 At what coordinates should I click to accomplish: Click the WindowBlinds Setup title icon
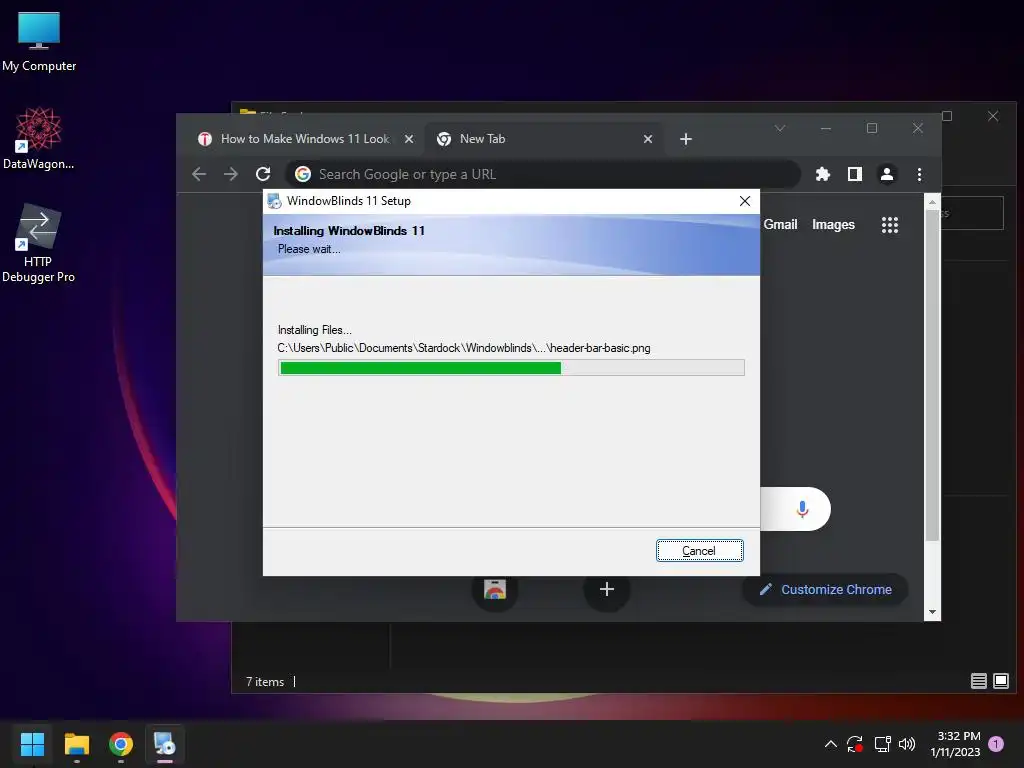[x=275, y=201]
